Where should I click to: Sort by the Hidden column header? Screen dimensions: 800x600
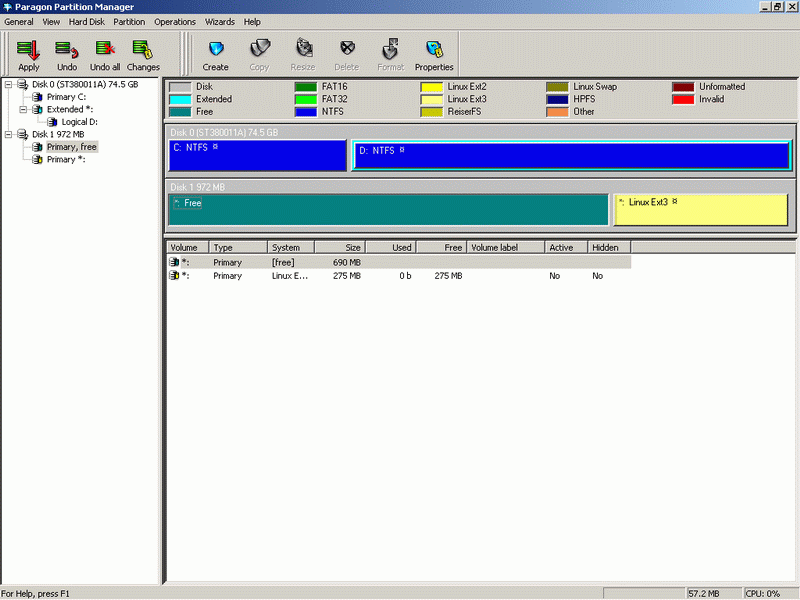pos(609,247)
